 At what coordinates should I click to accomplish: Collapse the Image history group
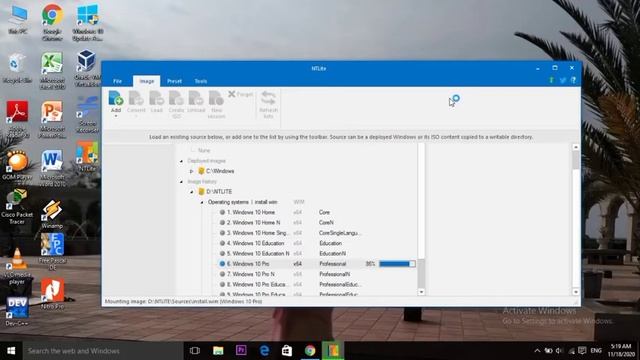[182, 182]
